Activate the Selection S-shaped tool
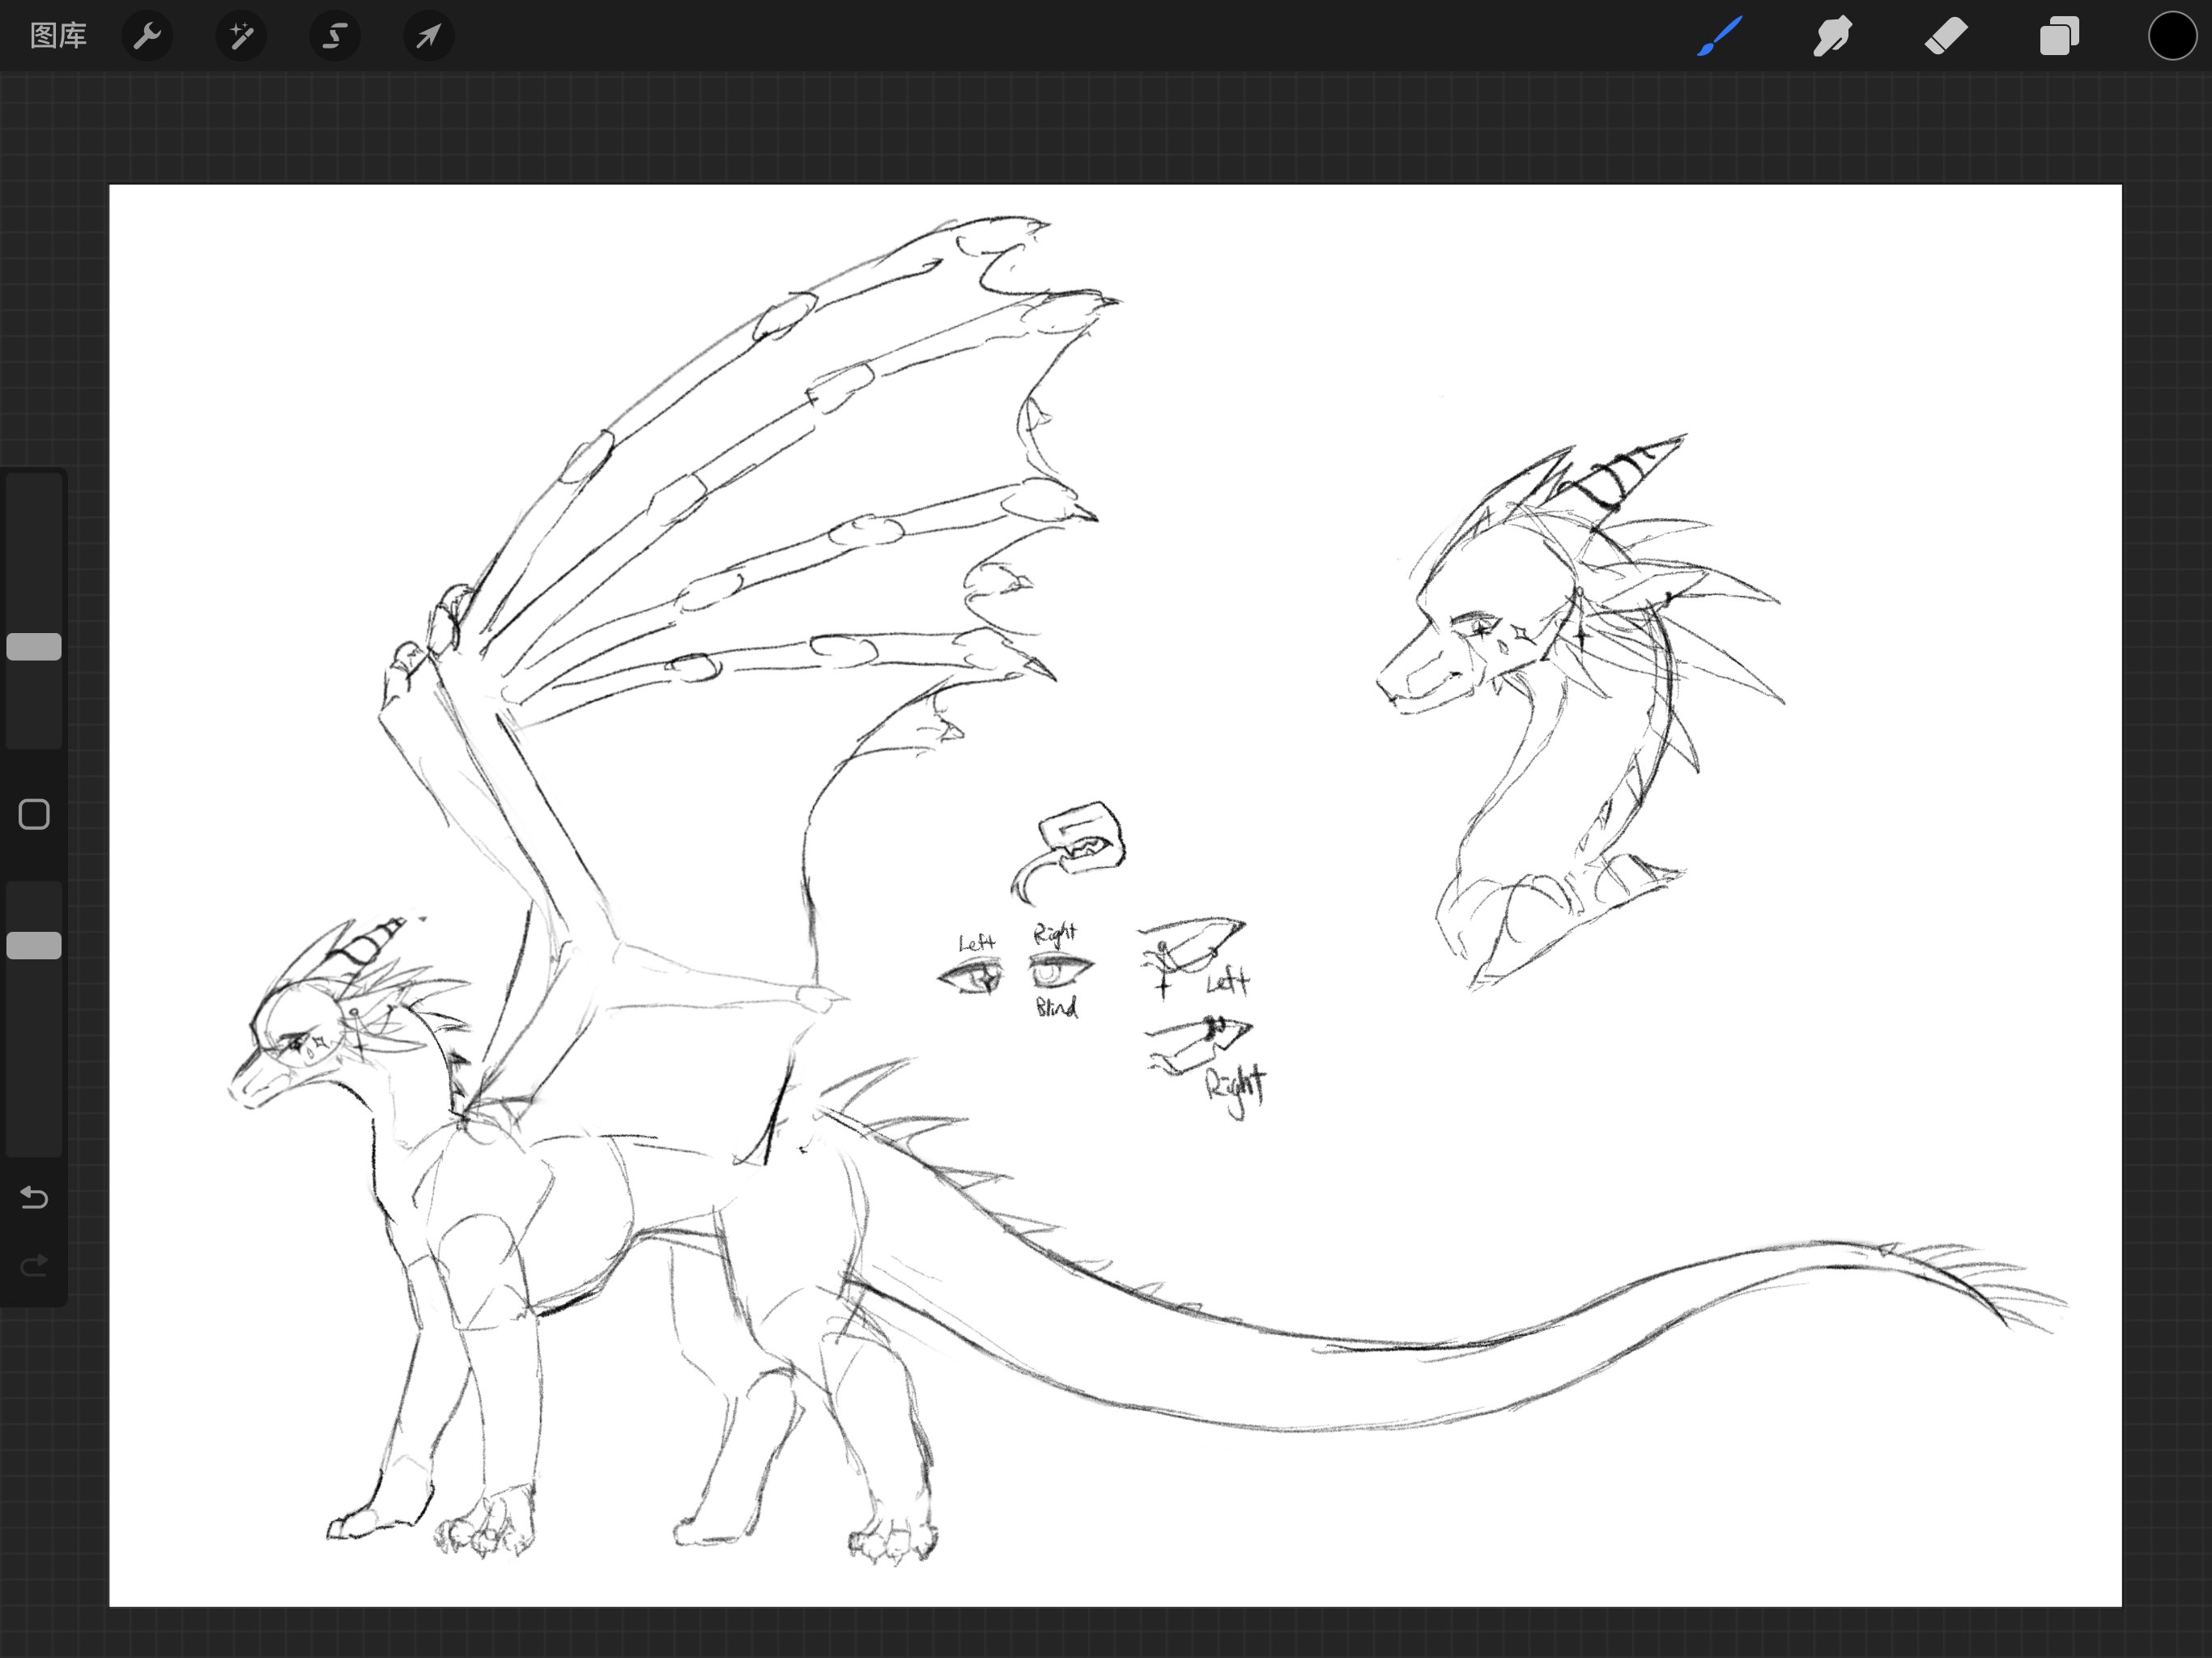This screenshot has height=1658, width=2212. [x=334, y=36]
